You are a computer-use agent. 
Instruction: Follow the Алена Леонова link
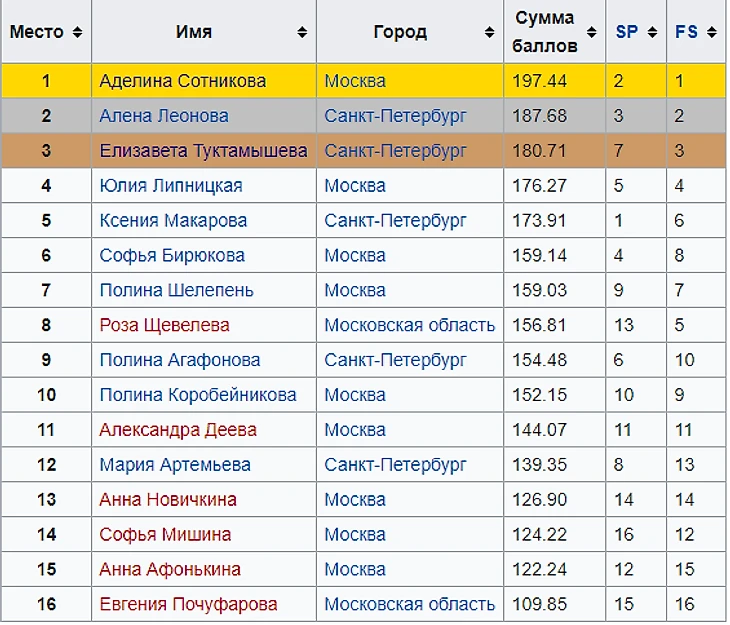164,116
